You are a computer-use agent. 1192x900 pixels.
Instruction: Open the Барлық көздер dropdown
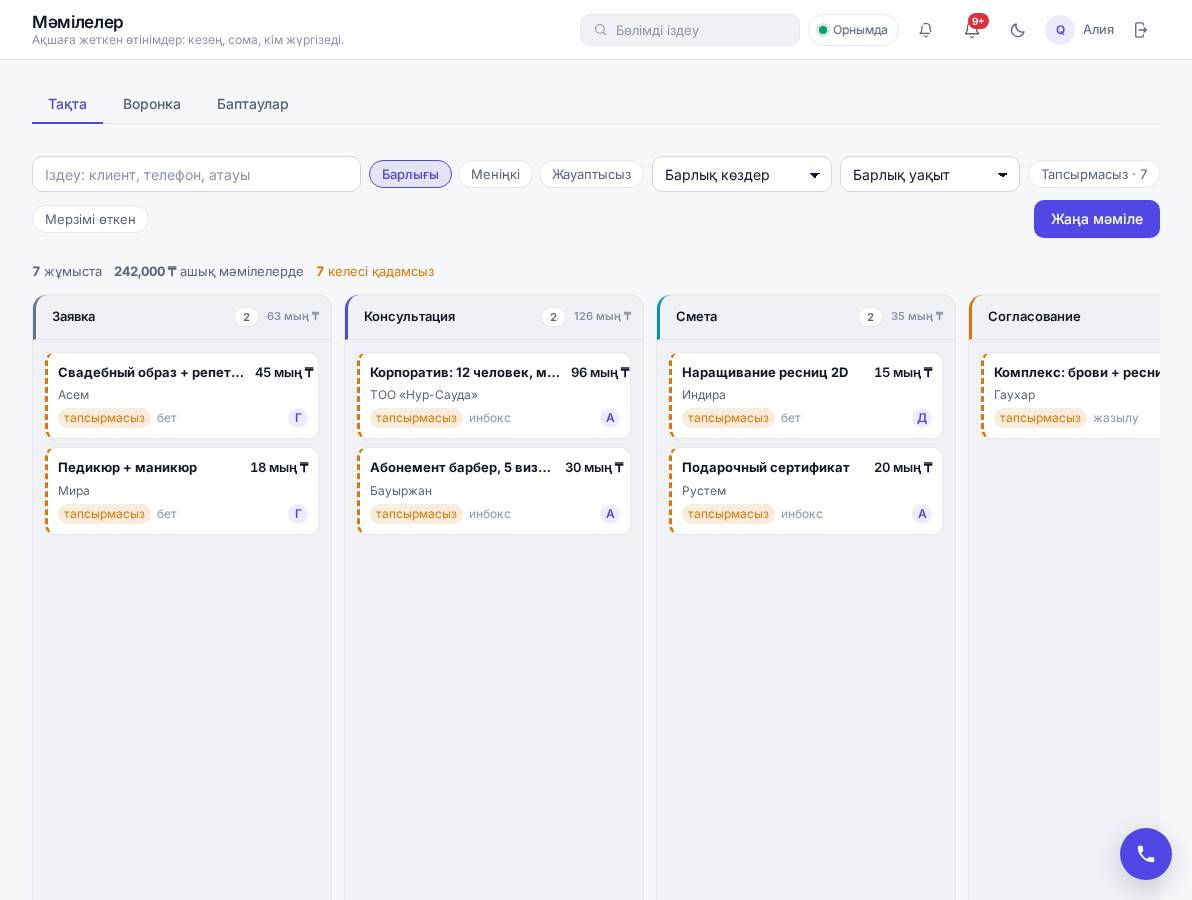tap(742, 174)
